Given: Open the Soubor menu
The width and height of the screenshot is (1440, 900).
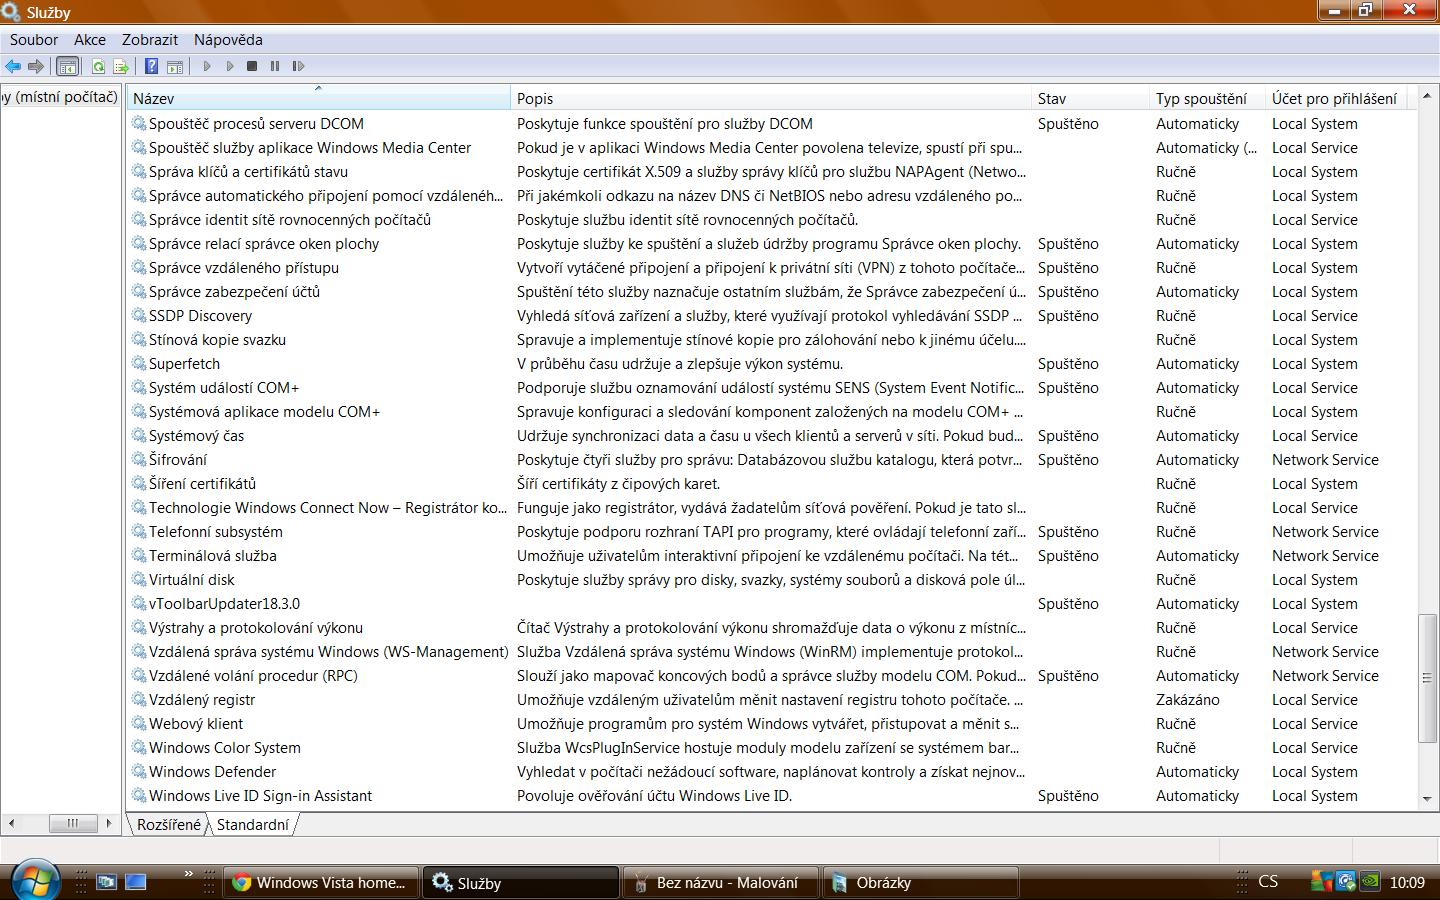Looking at the screenshot, I should (34, 40).
